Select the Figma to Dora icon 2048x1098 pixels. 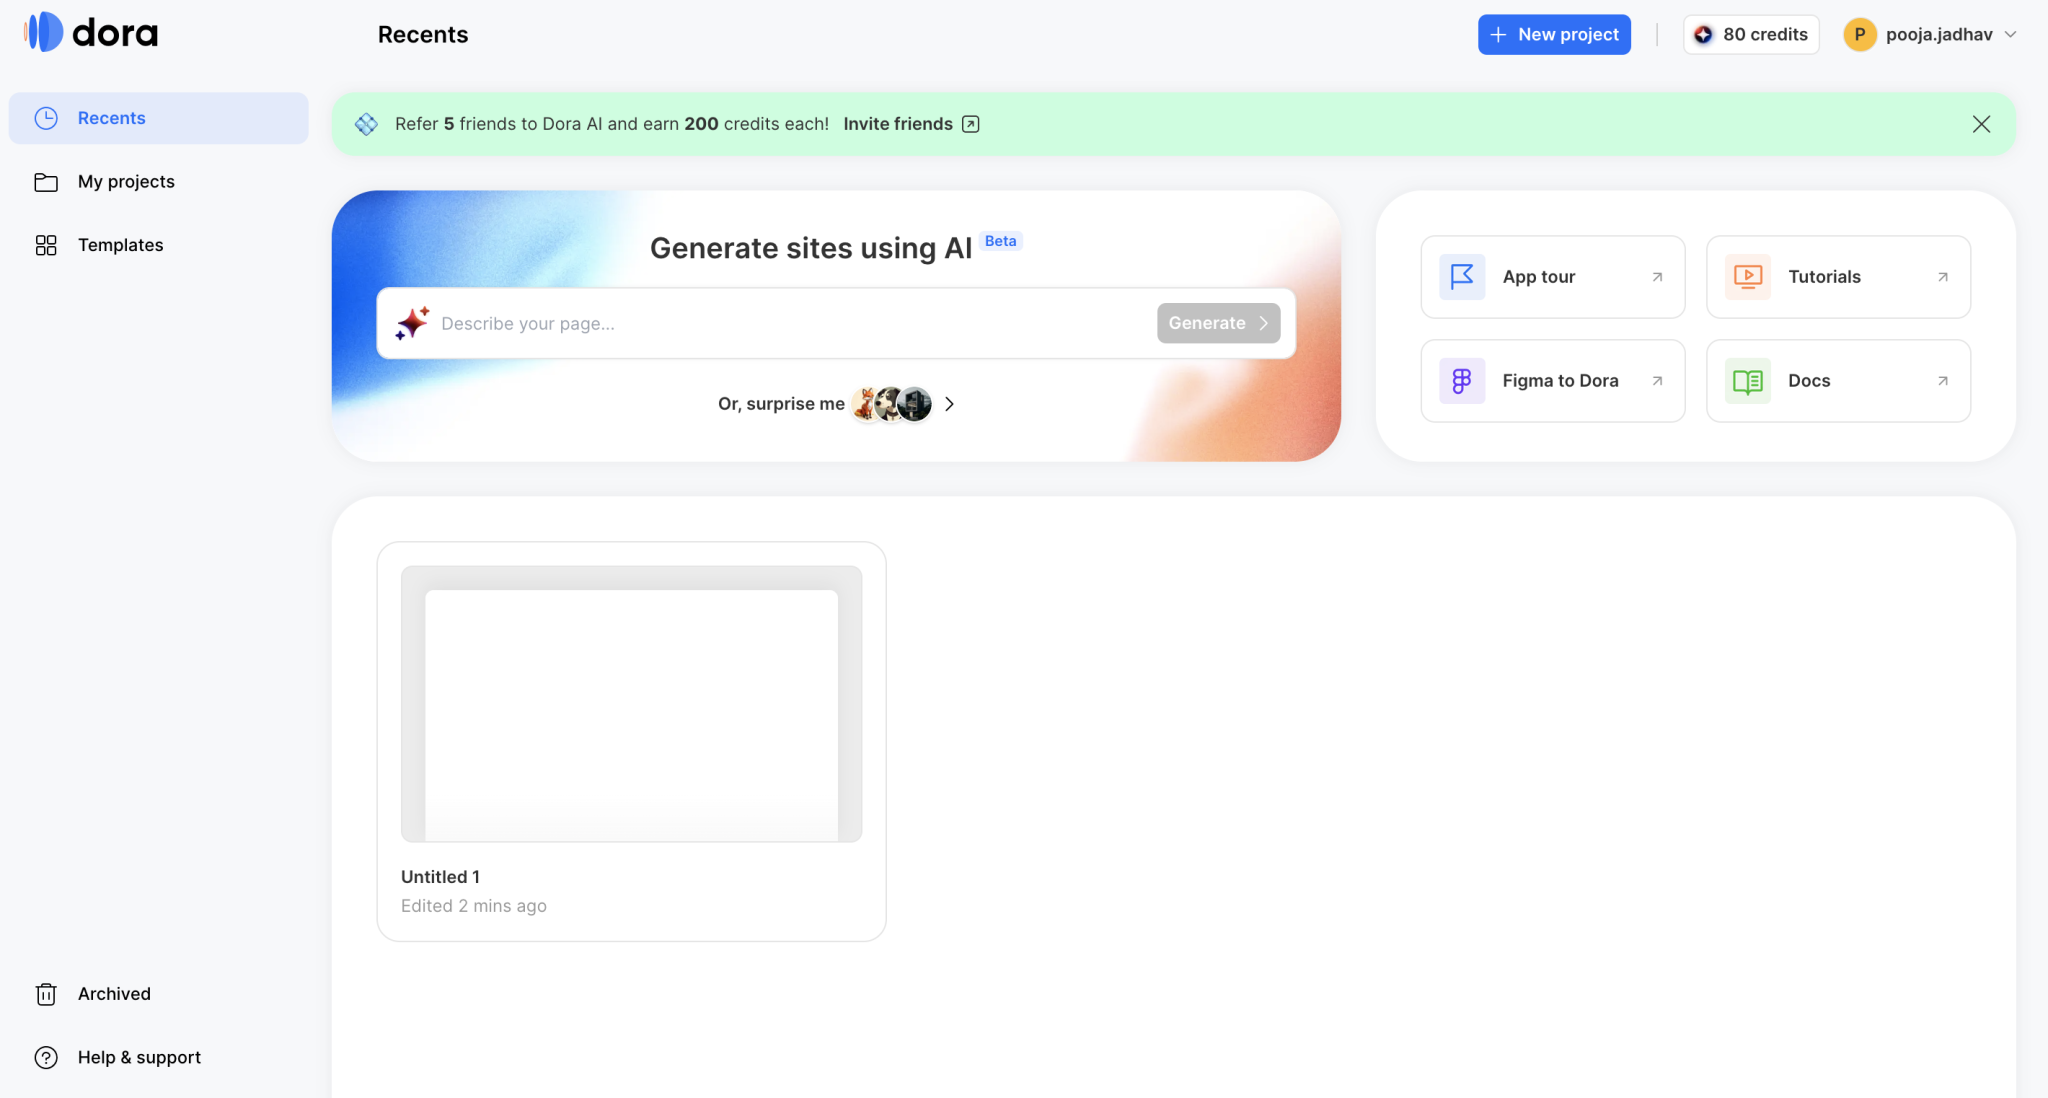tap(1461, 380)
